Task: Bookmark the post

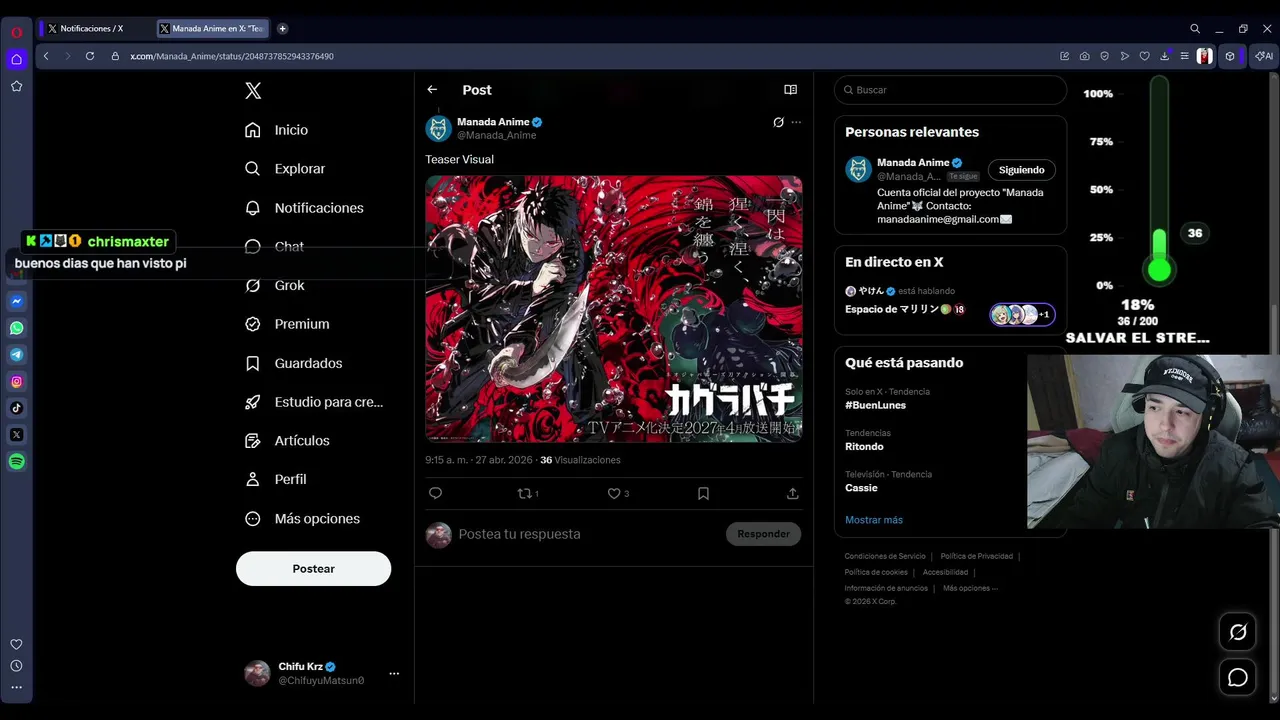Action: [703, 493]
